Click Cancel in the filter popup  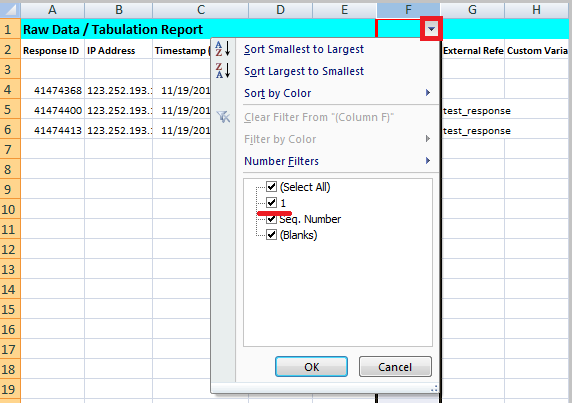(395, 367)
